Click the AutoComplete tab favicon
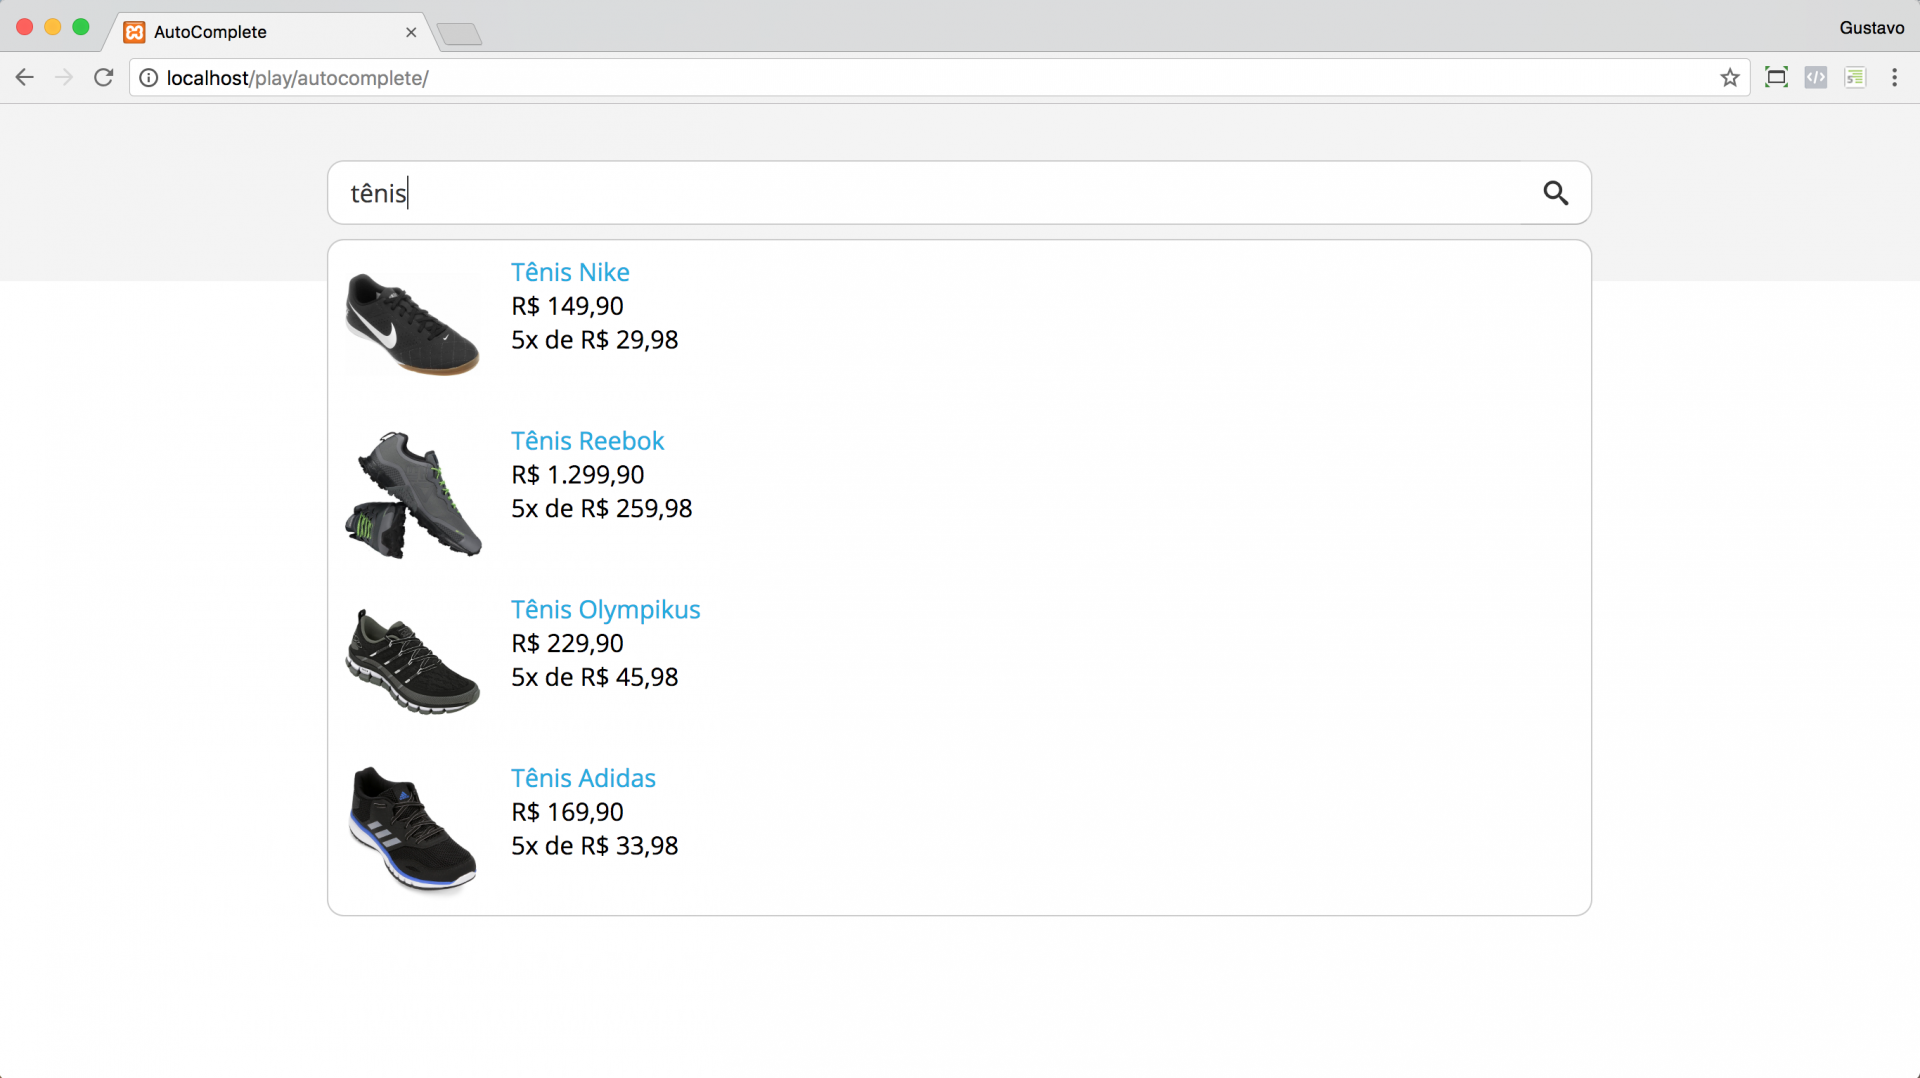 (134, 32)
